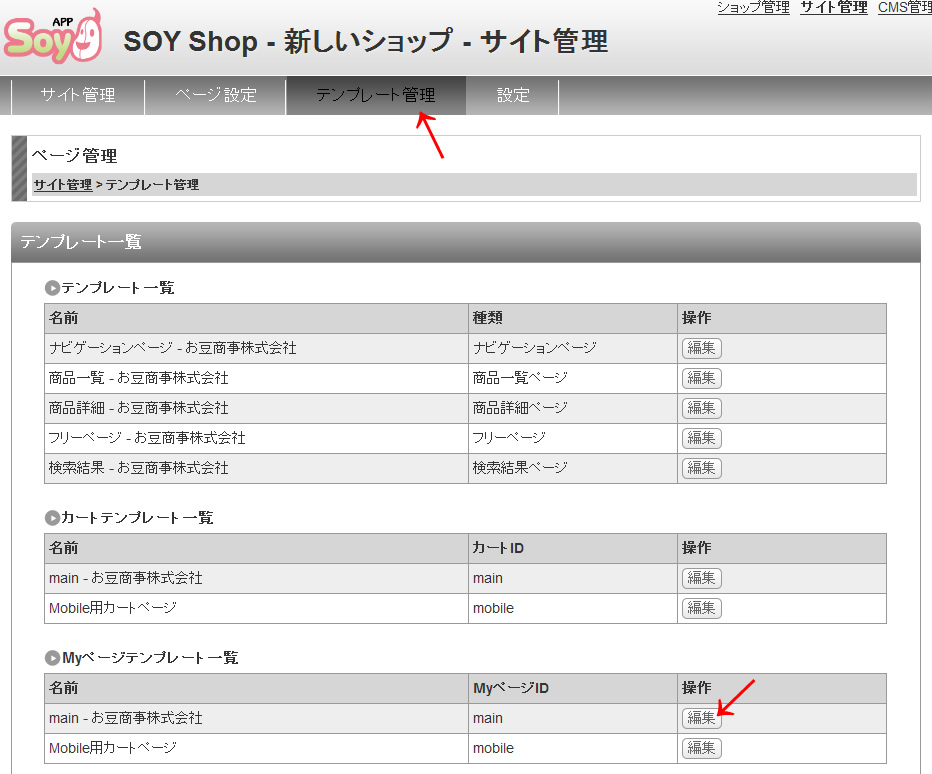
Task: Click the main MyページID cell
Action: click(573, 718)
